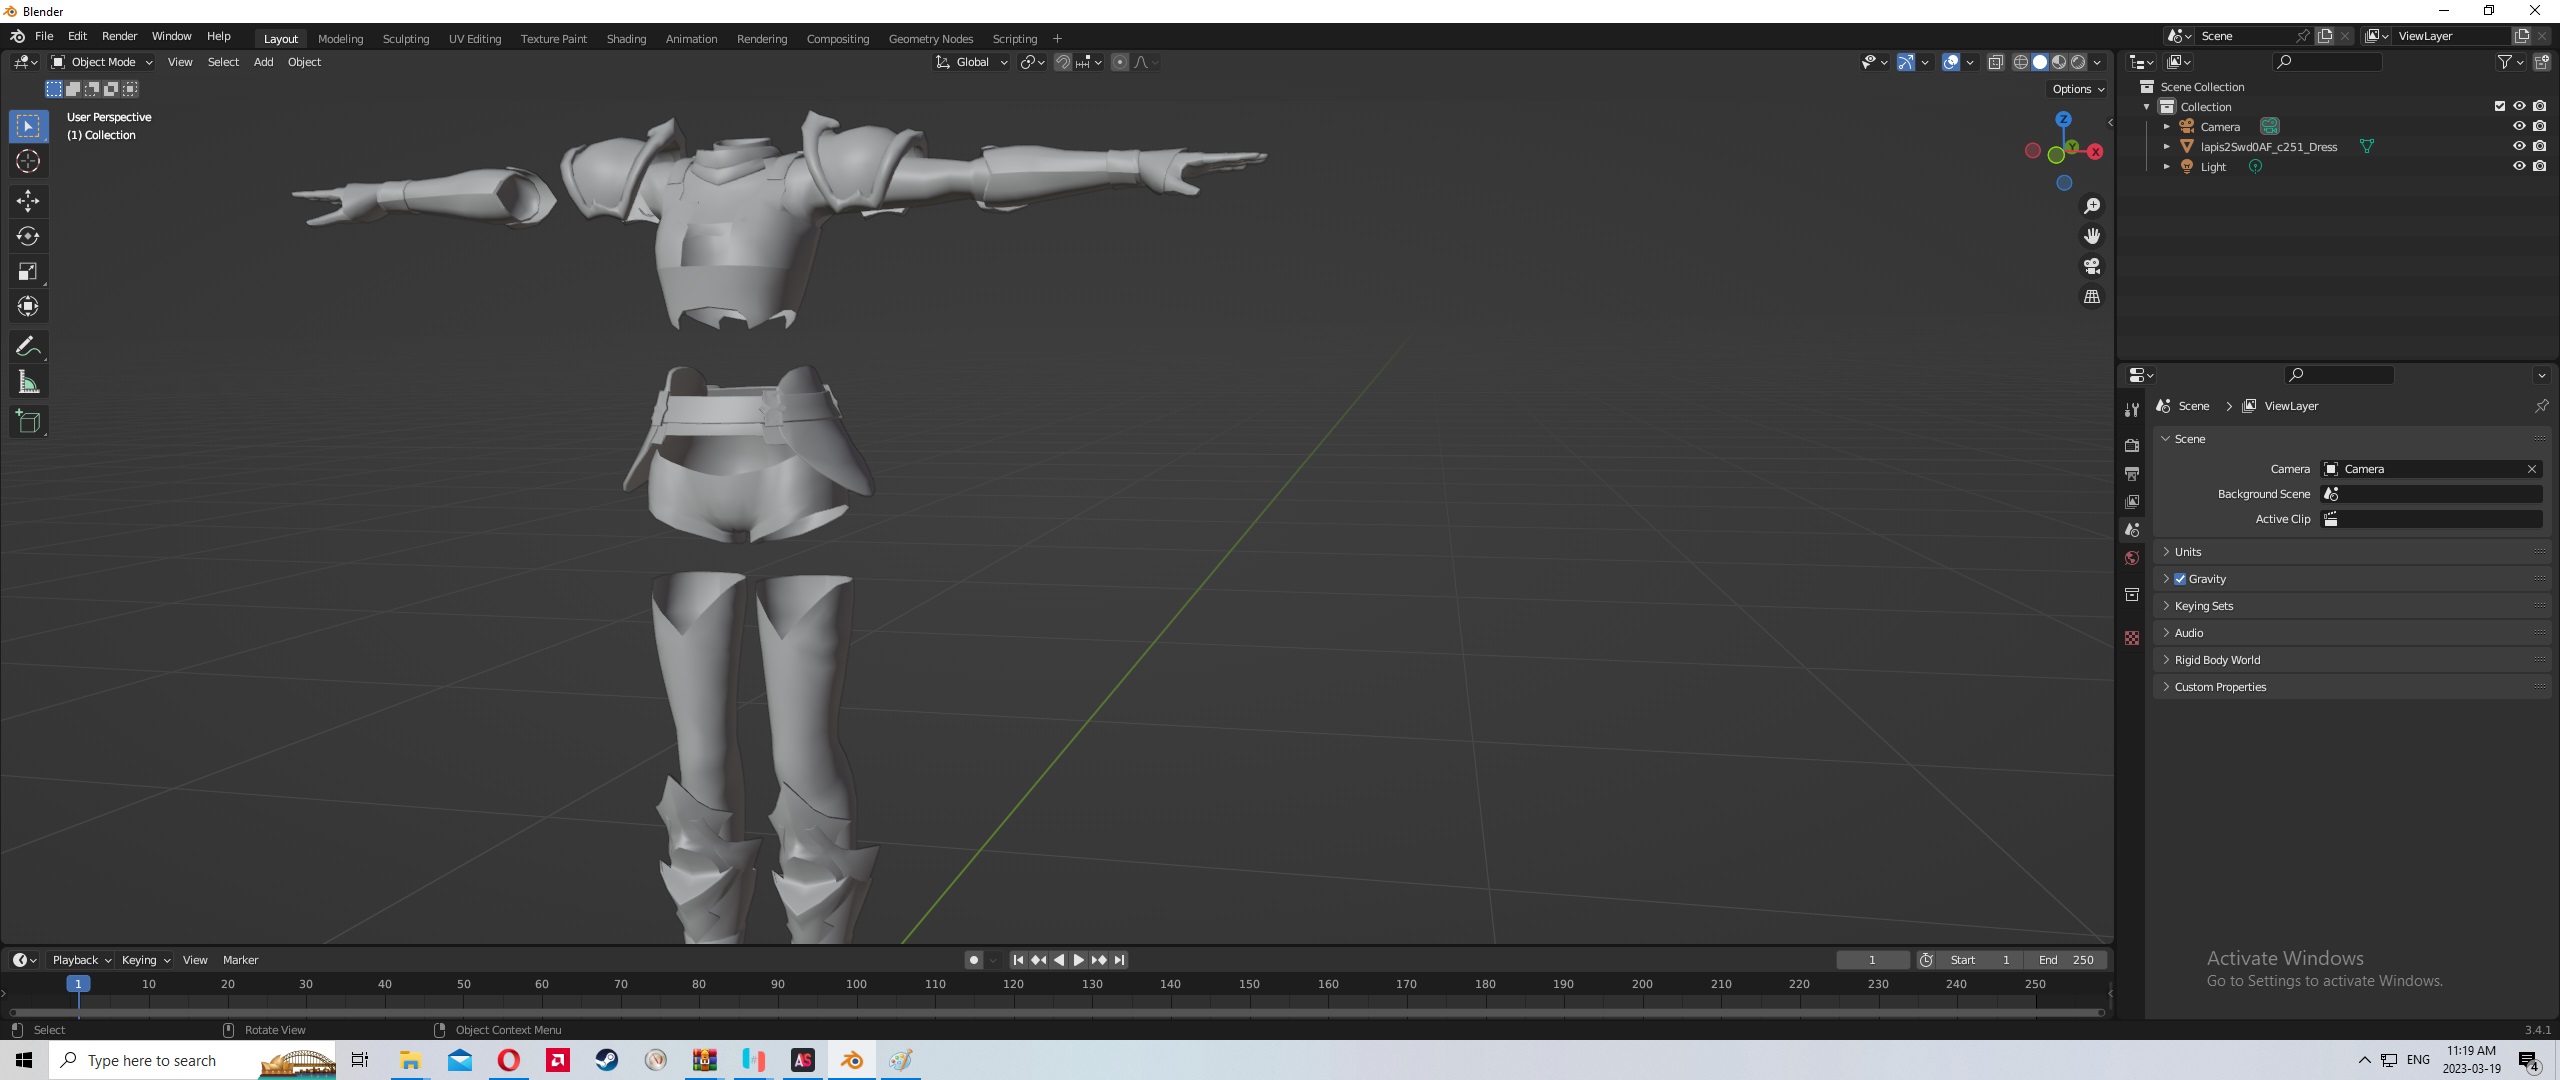Click frame 100 on the timeline

pyautogui.click(x=856, y=984)
